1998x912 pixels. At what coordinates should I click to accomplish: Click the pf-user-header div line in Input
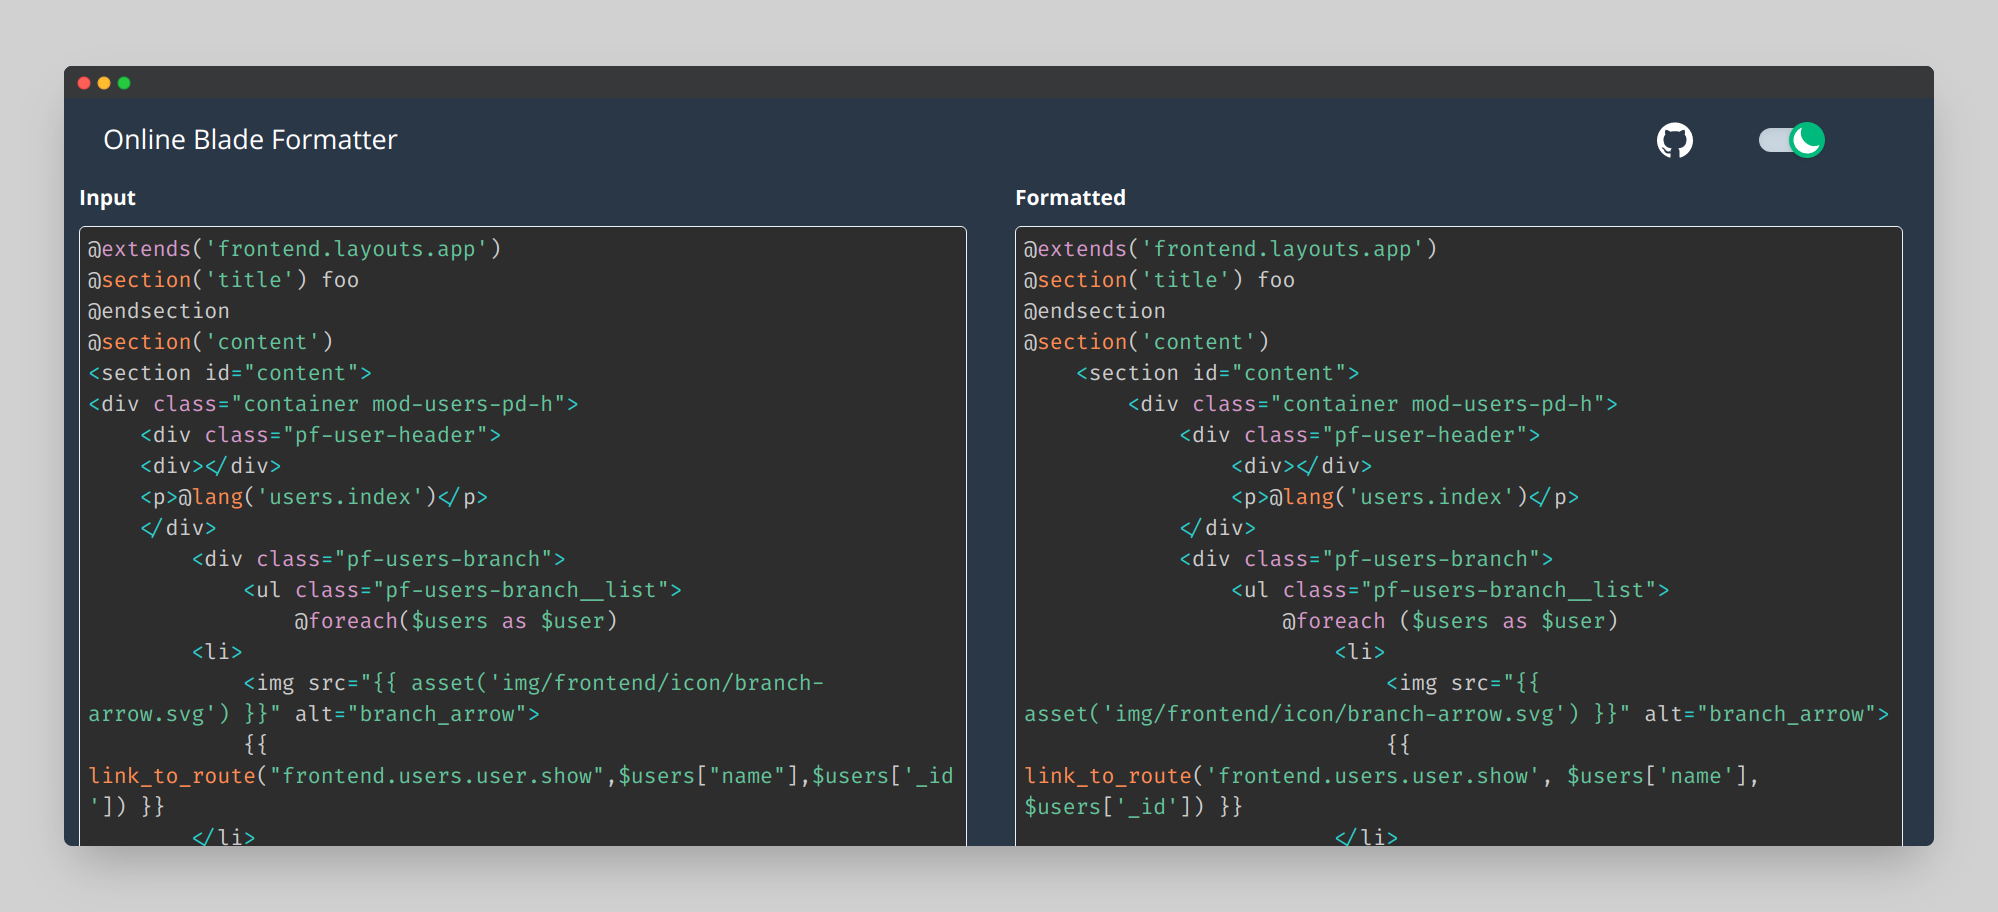[320, 435]
